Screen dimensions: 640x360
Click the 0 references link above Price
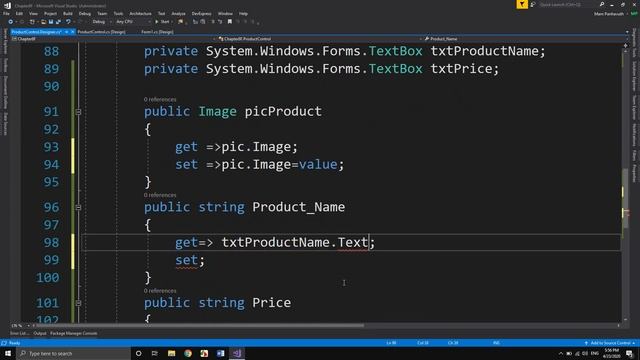click(160, 291)
